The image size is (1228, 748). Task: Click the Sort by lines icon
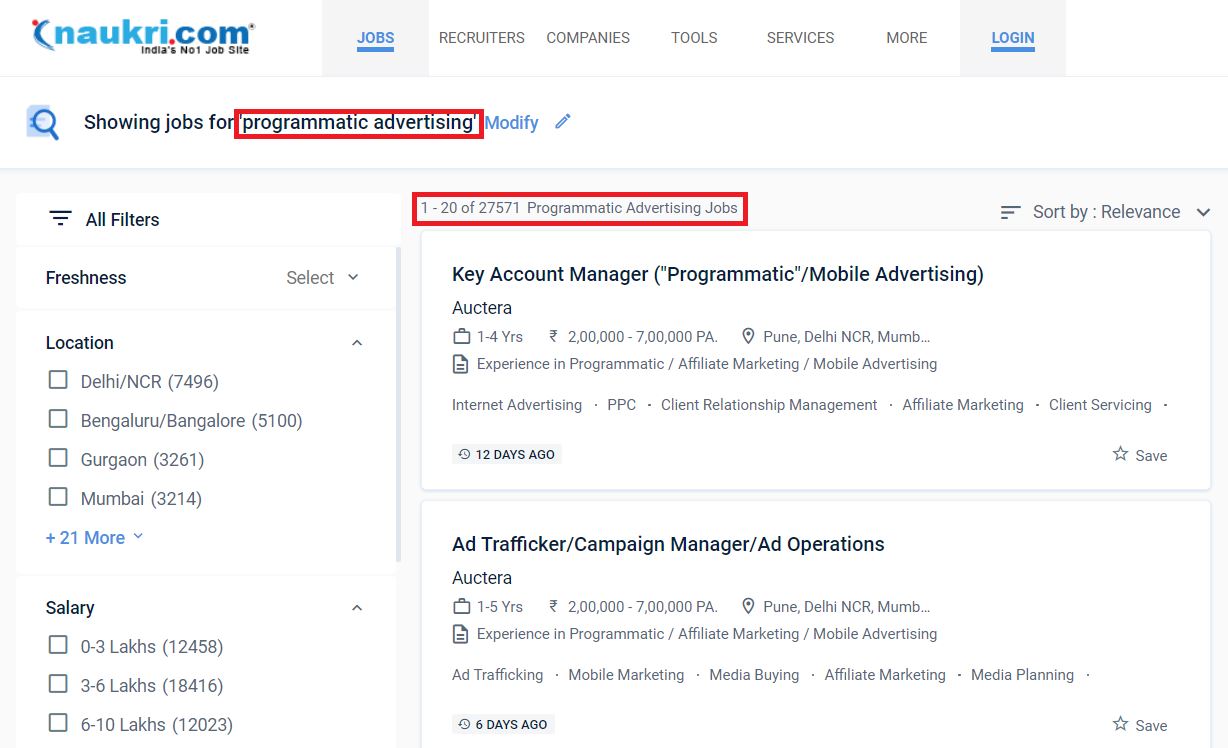tap(1011, 212)
